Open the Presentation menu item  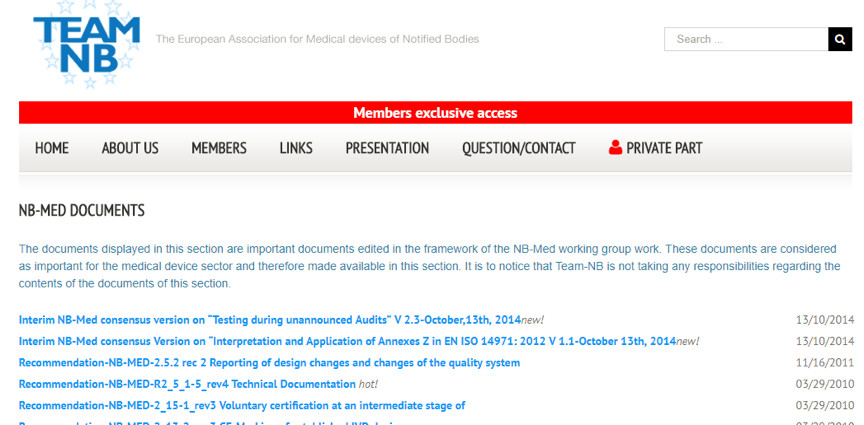tap(387, 148)
